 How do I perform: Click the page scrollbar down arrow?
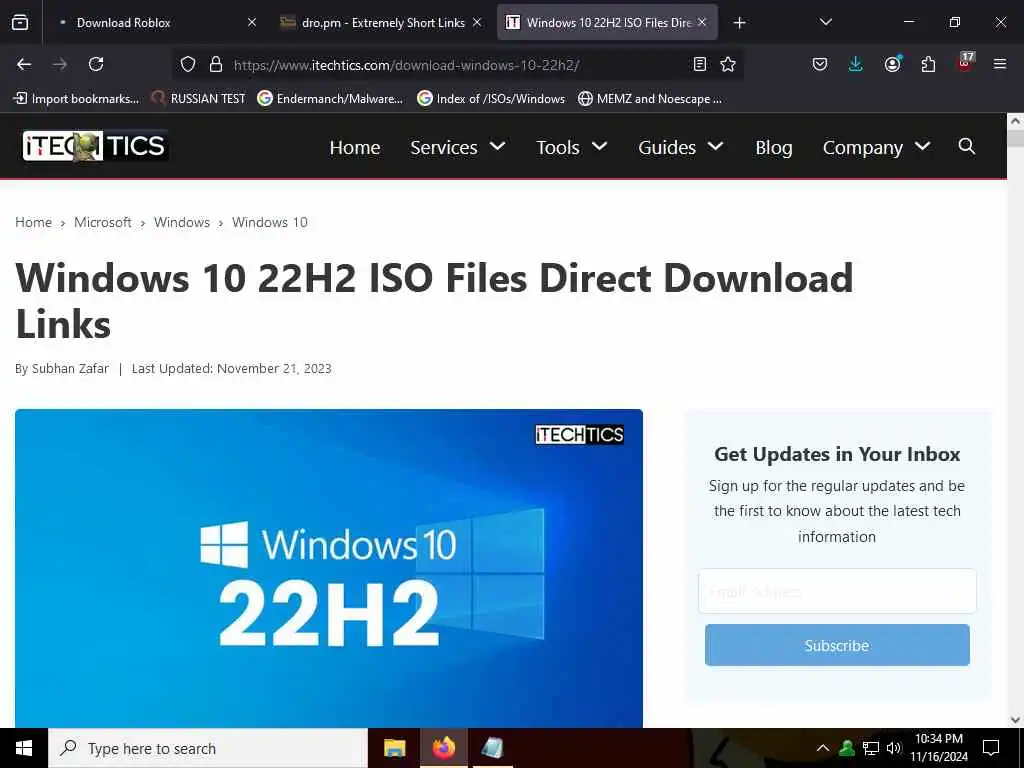1015,720
